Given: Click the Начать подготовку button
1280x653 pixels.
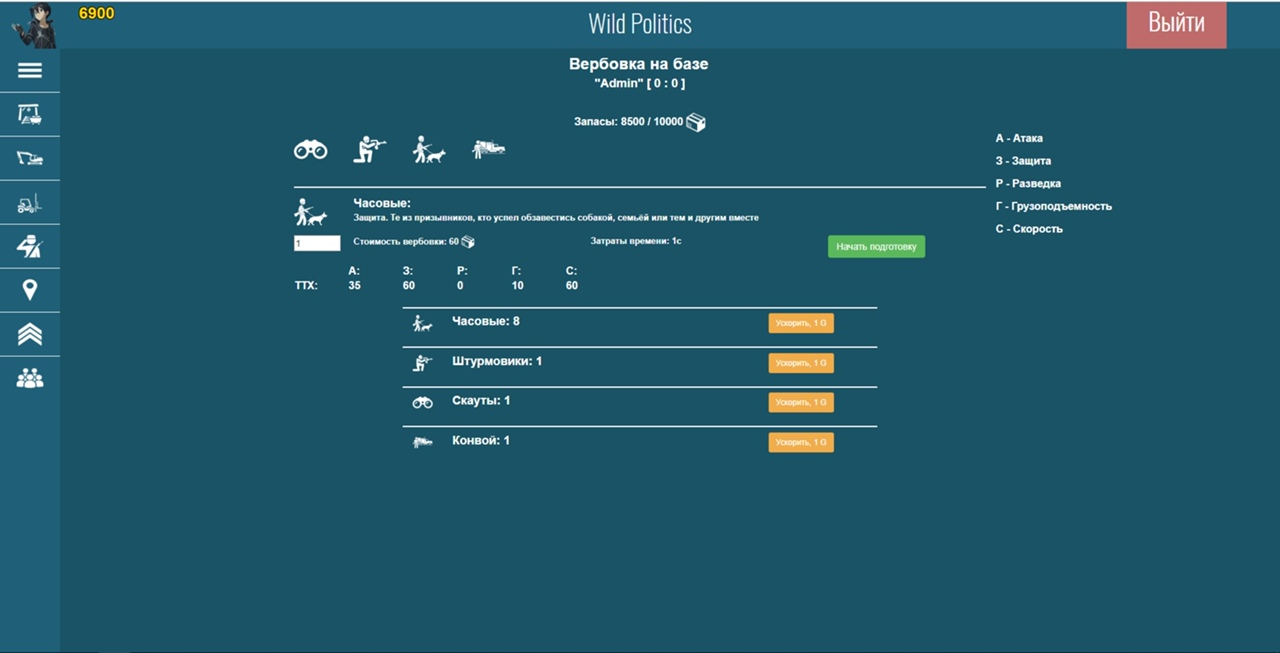Looking at the screenshot, I should coord(876,246).
